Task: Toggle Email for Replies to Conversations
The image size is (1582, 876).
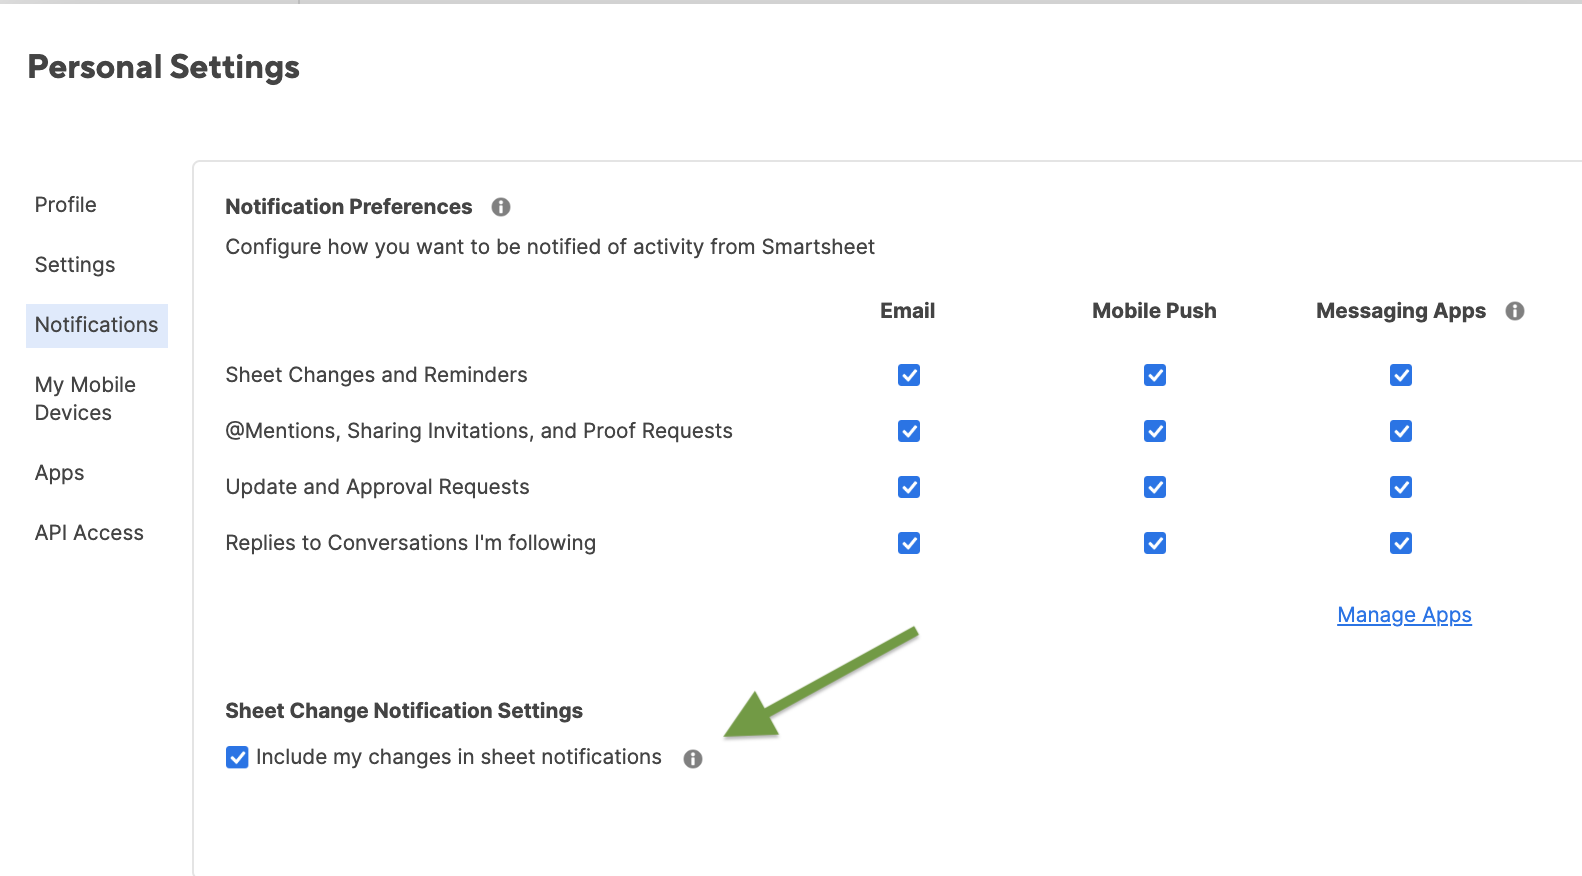Action: coord(909,543)
